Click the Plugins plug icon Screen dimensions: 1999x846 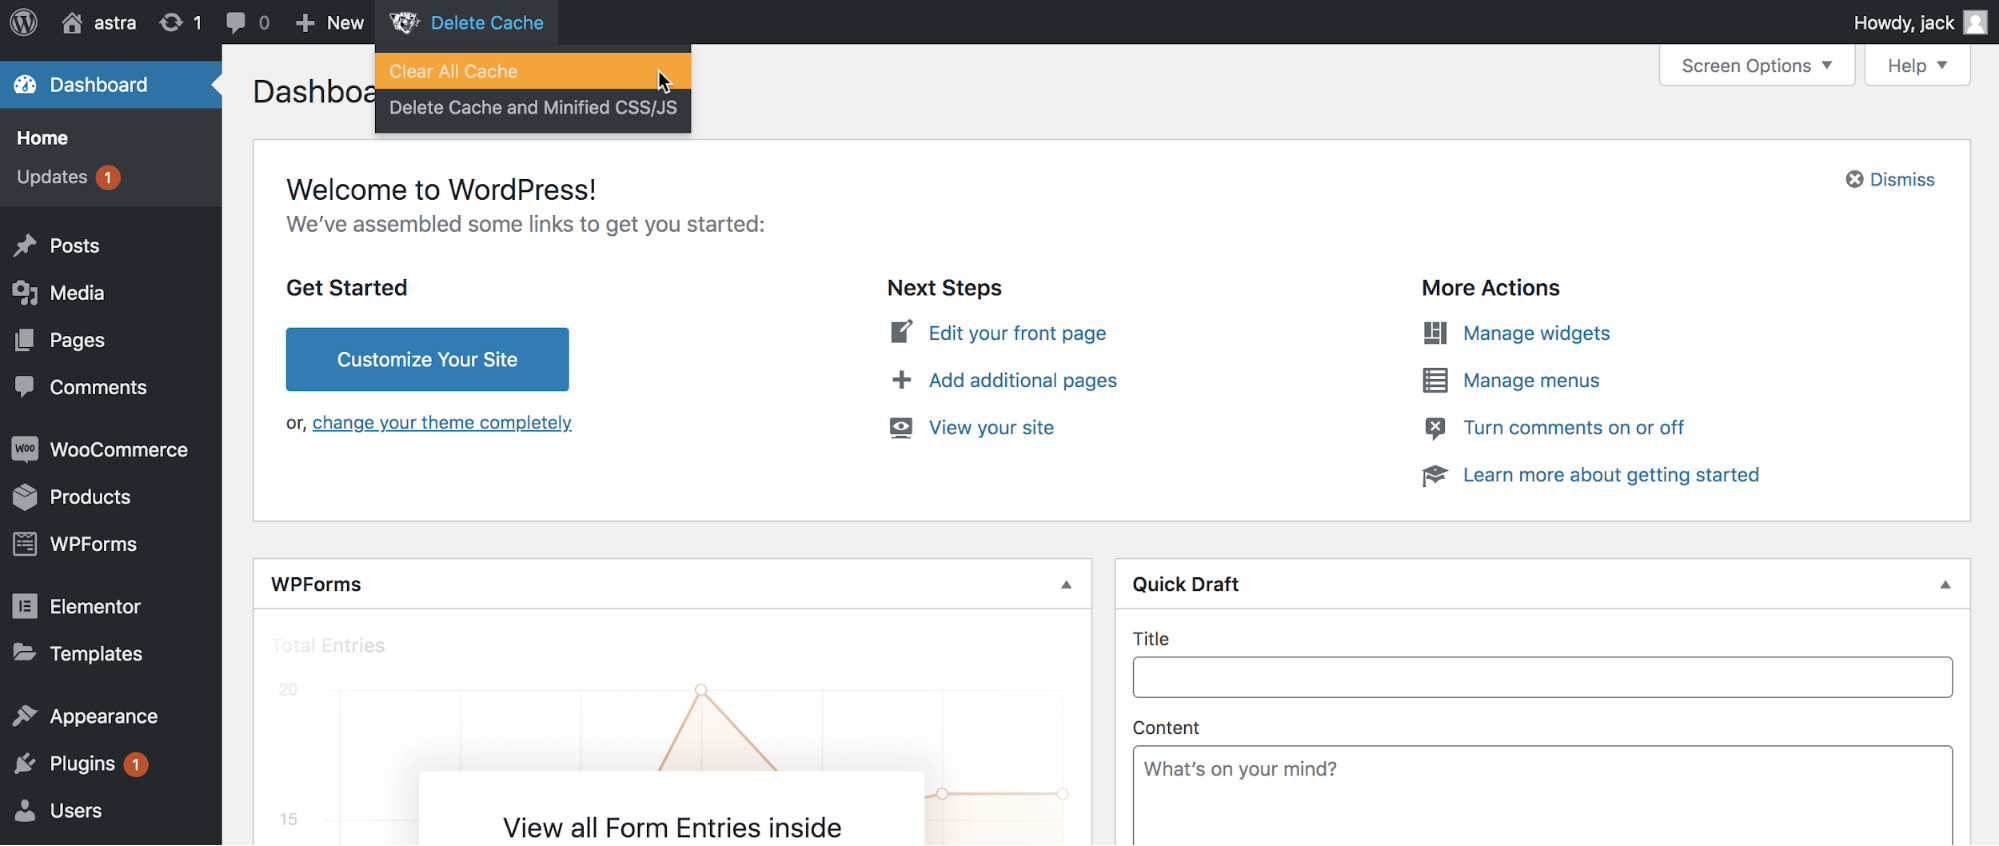(x=25, y=764)
